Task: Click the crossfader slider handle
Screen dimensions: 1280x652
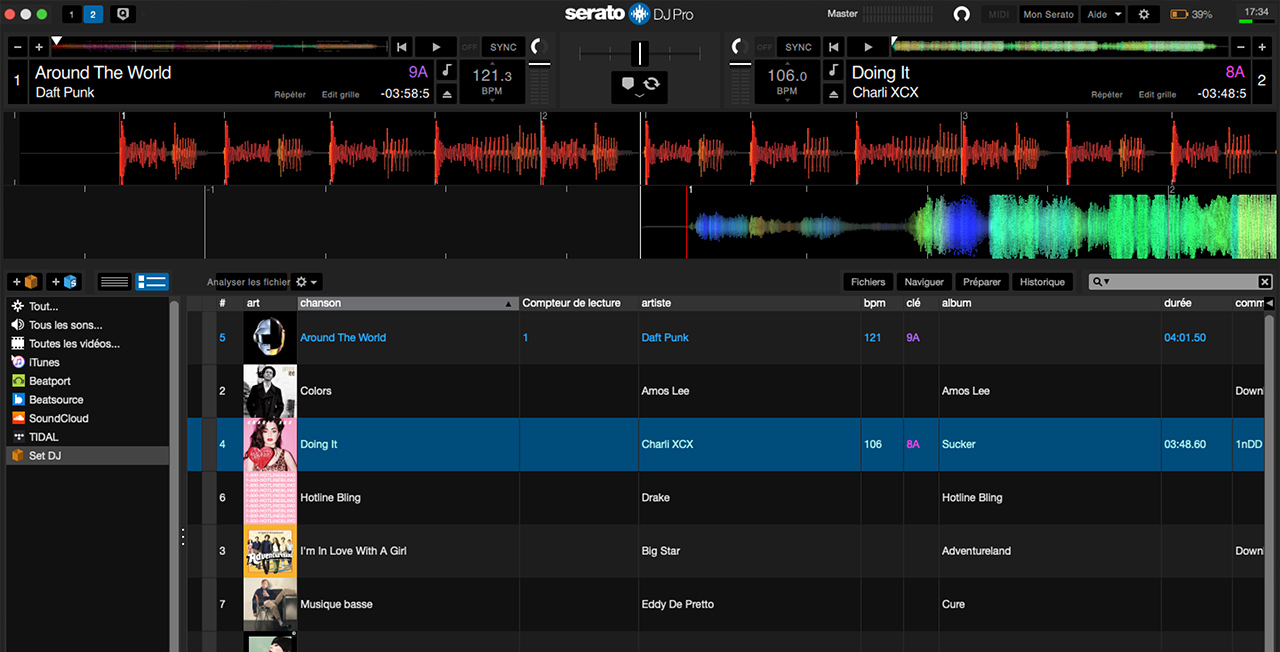Action: tap(640, 53)
